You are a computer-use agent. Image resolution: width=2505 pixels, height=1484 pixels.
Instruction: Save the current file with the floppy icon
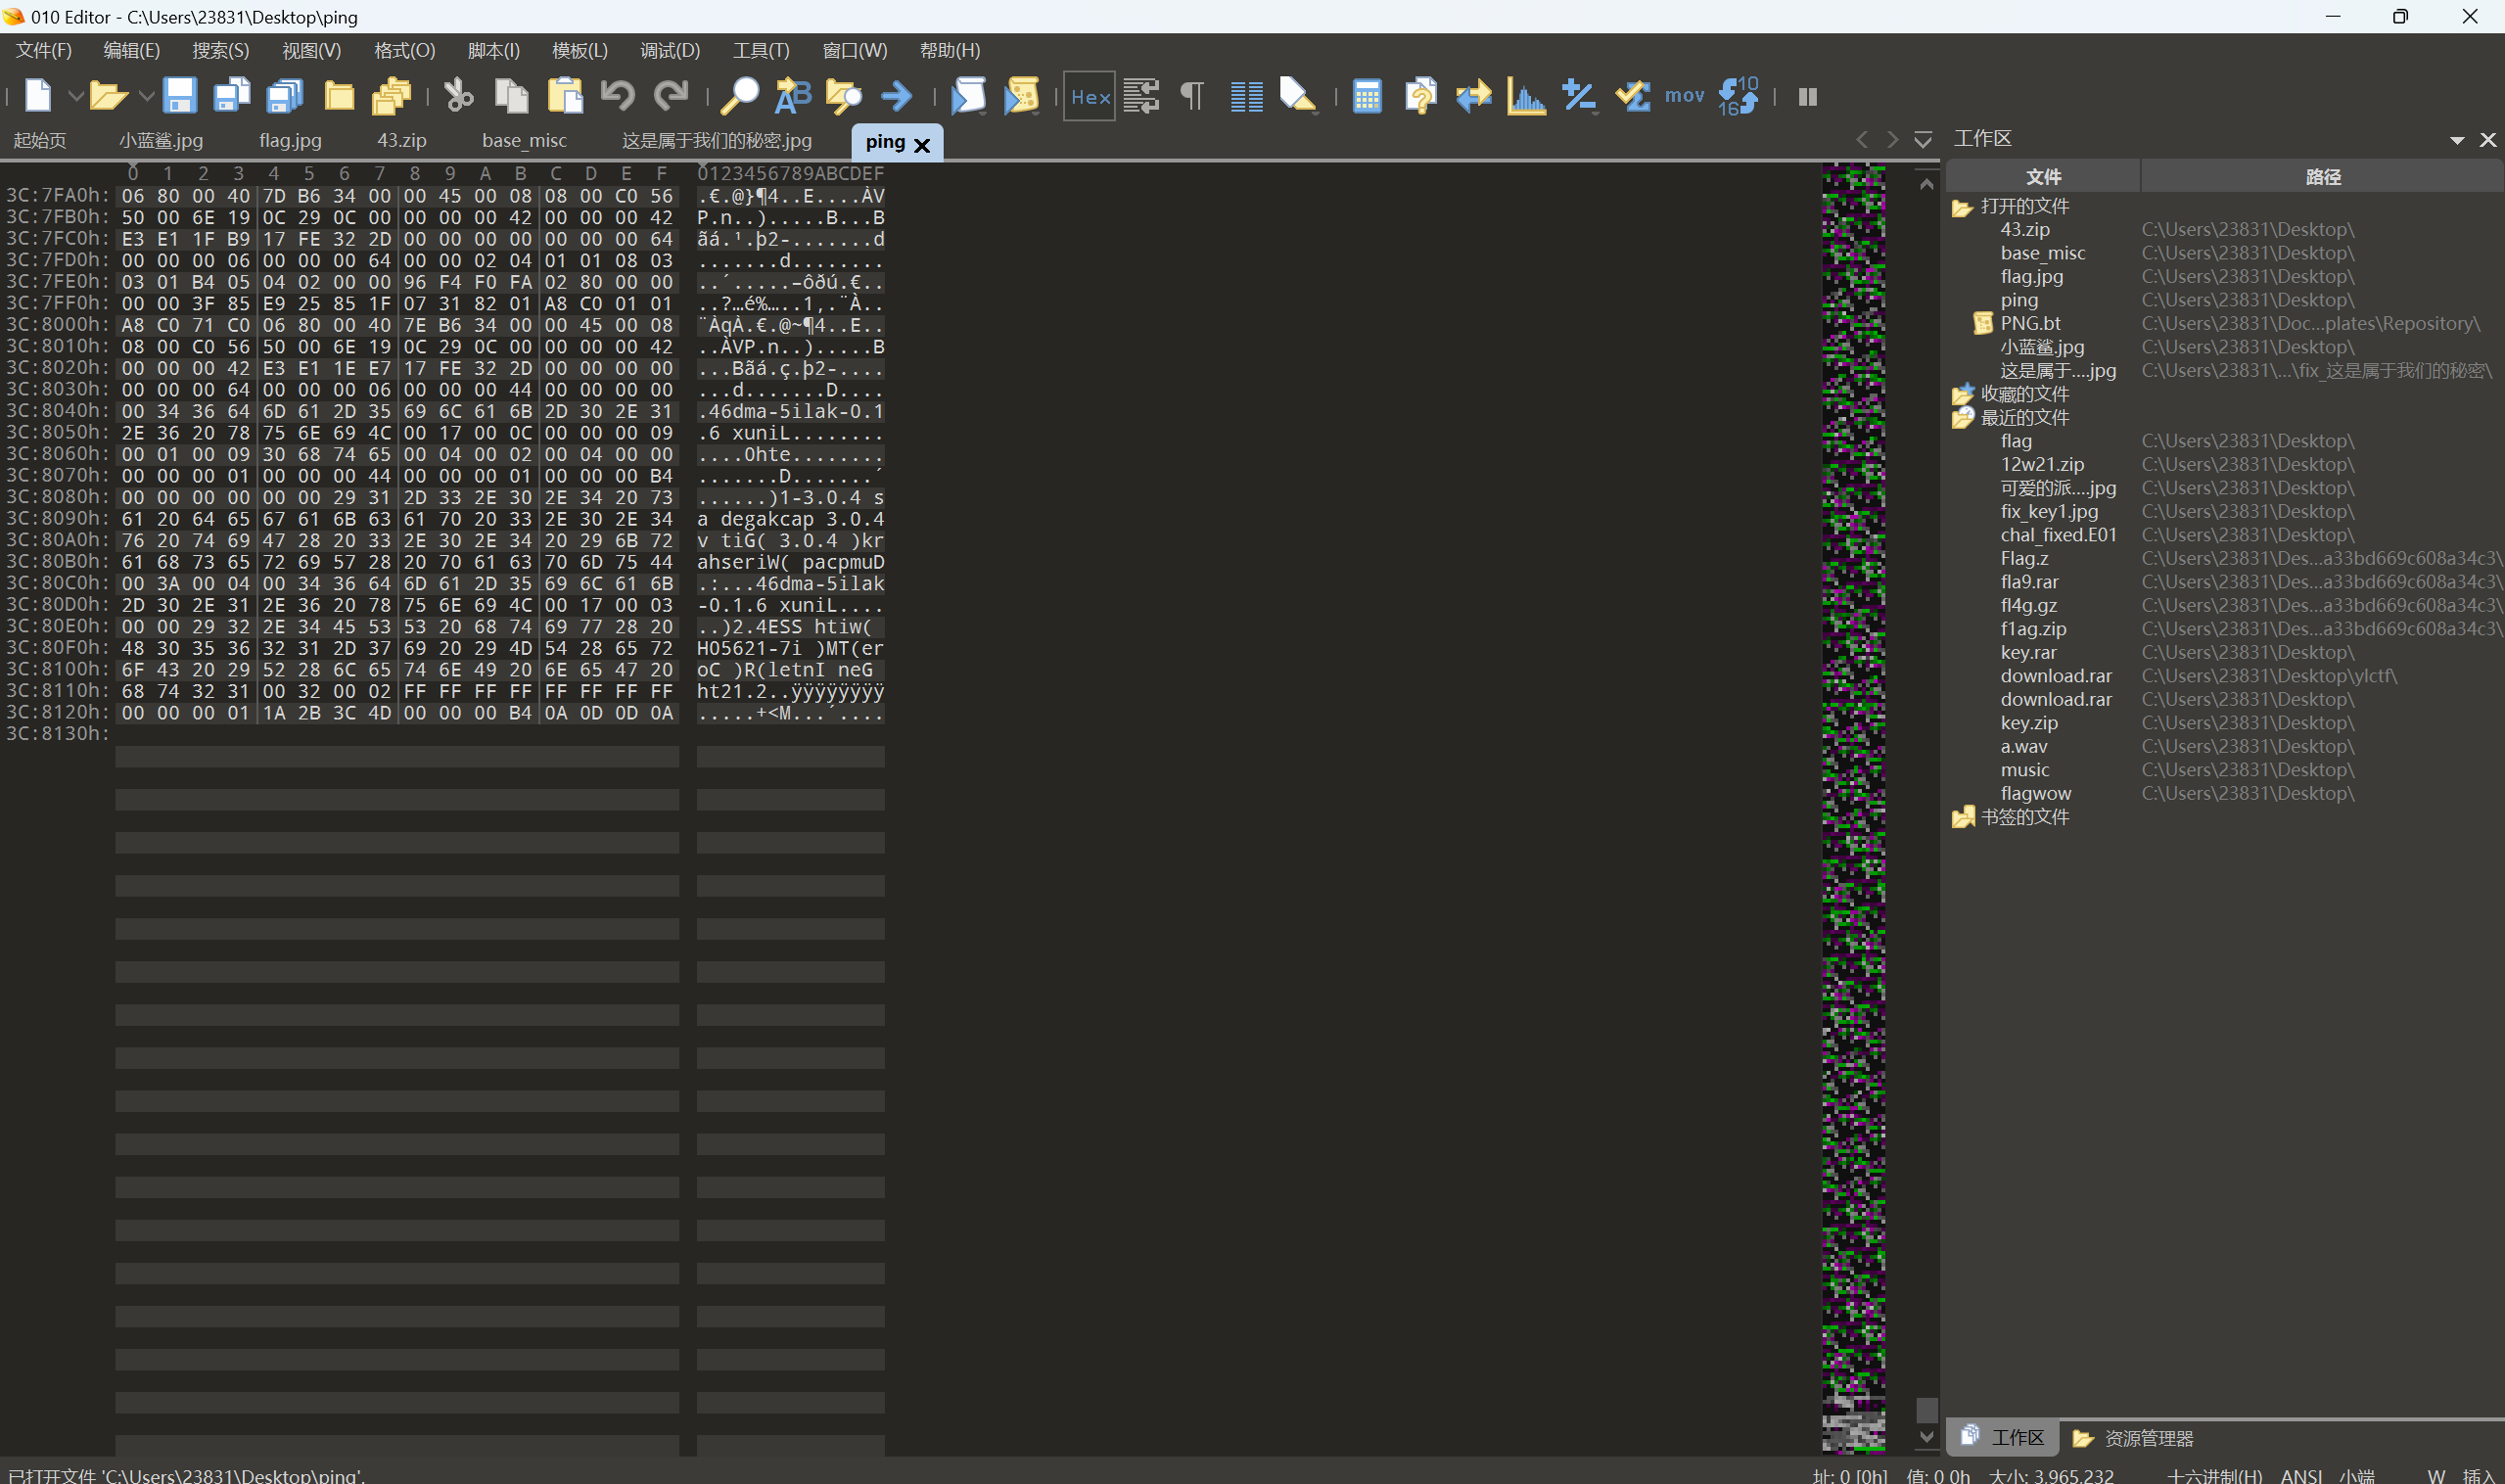179,96
